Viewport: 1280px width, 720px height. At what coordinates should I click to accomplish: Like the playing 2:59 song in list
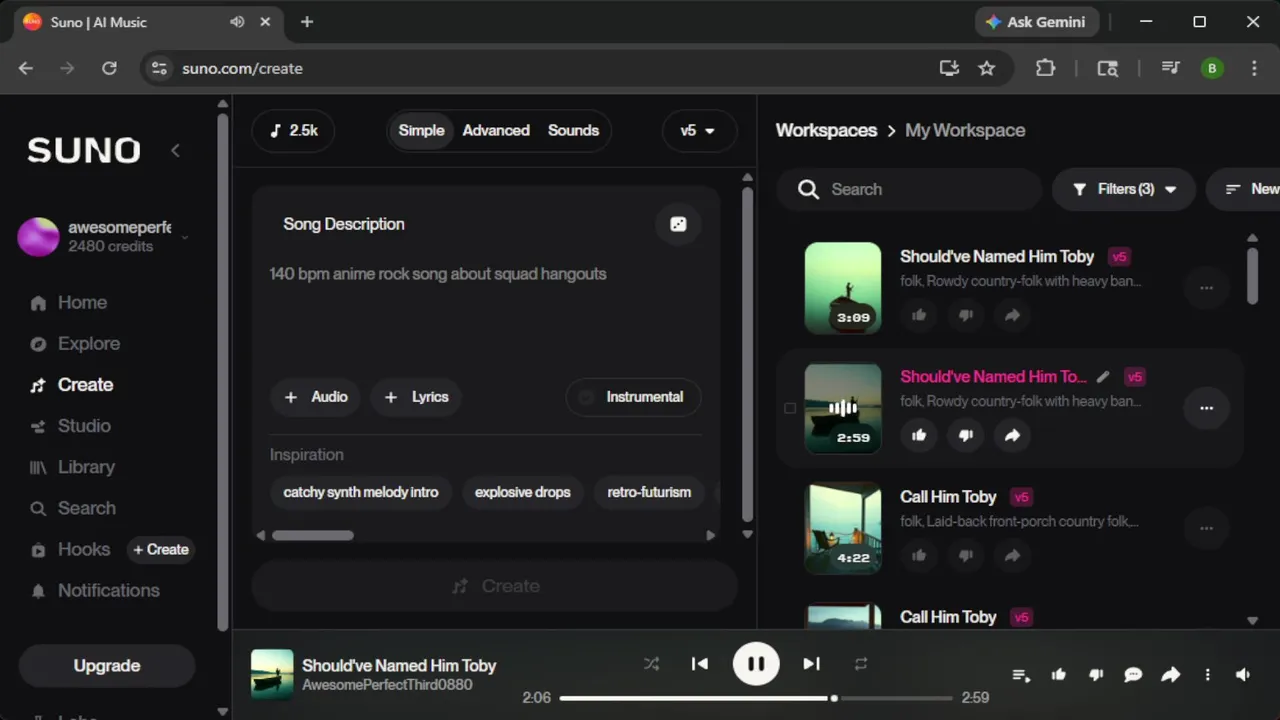point(919,435)
